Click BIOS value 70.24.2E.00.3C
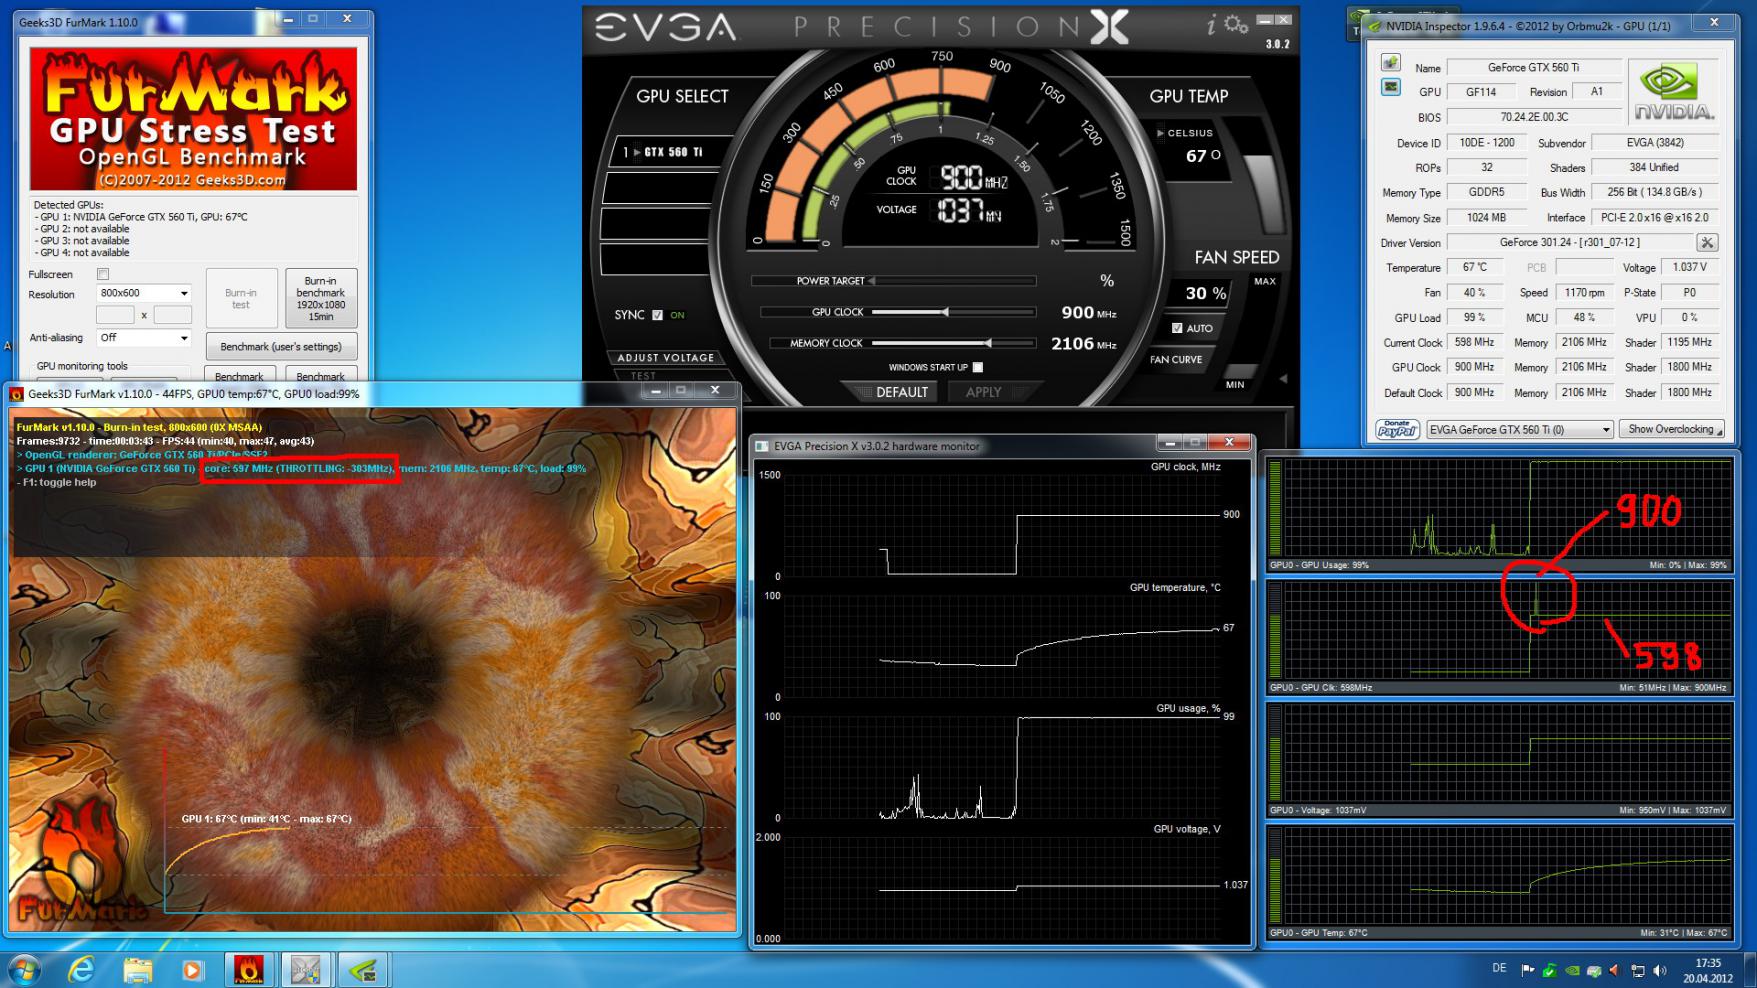 1534,117
